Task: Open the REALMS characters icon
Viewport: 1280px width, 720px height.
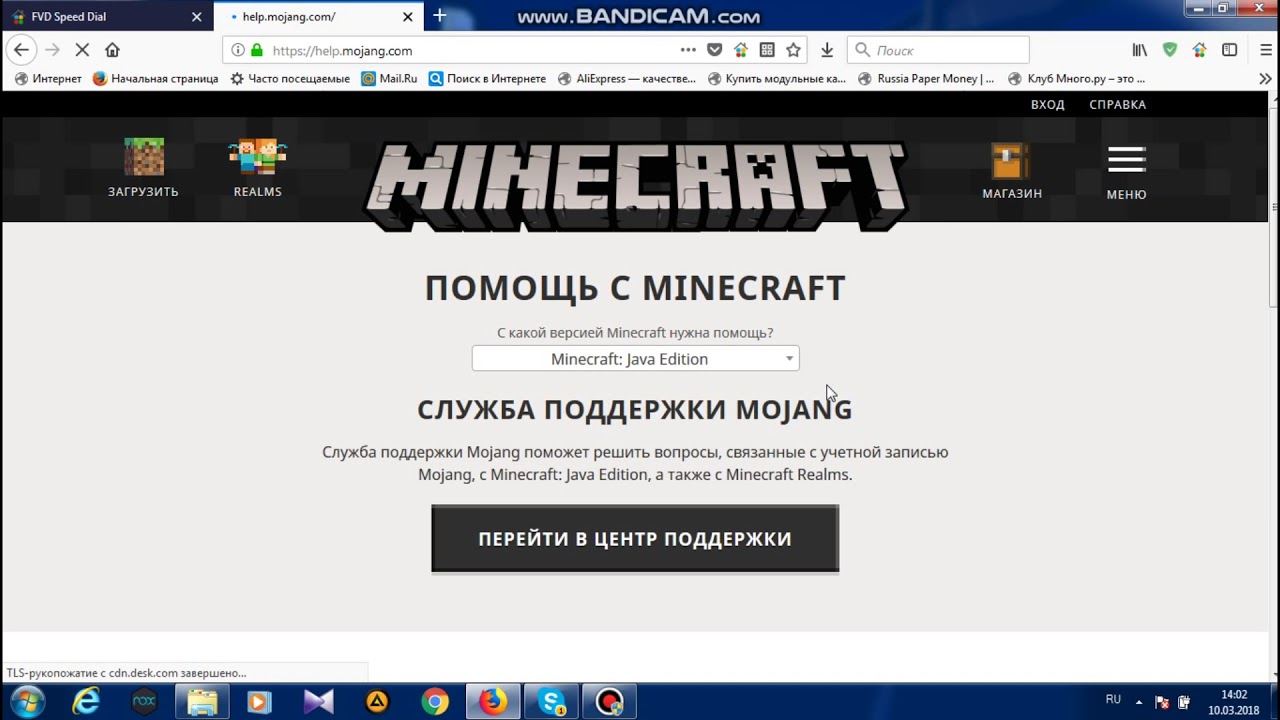Action: (x=257, y=158)
